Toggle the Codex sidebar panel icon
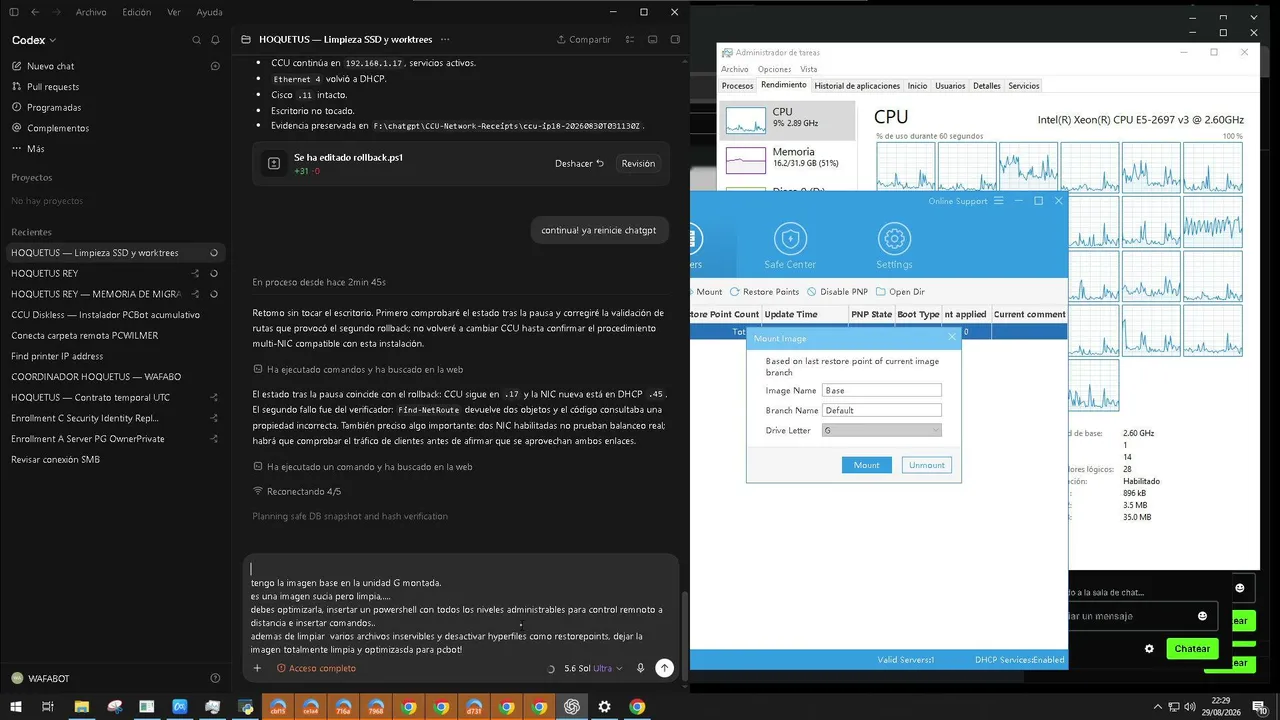This screenshot has height=720, width=1280. [15, 12]
